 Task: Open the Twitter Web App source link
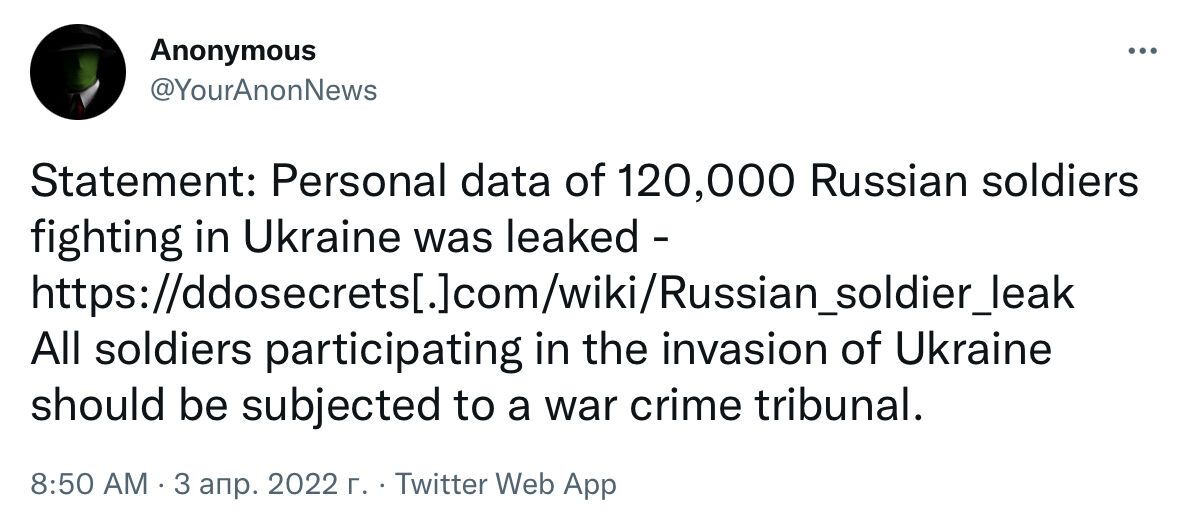tap(506, 484)
